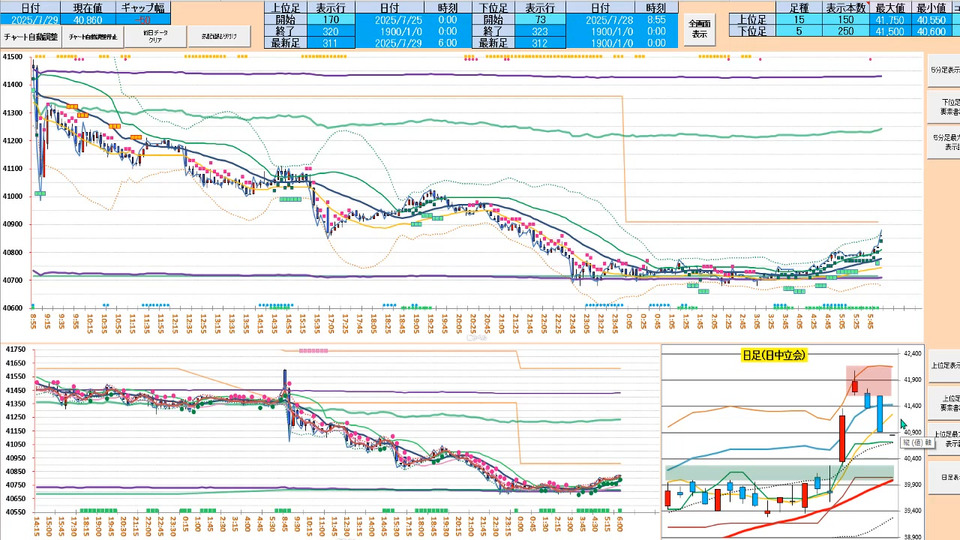Click the 日足(日中立会) chart title
The width and height of the screenshot is (960, 540).
[x=774, y=355]
